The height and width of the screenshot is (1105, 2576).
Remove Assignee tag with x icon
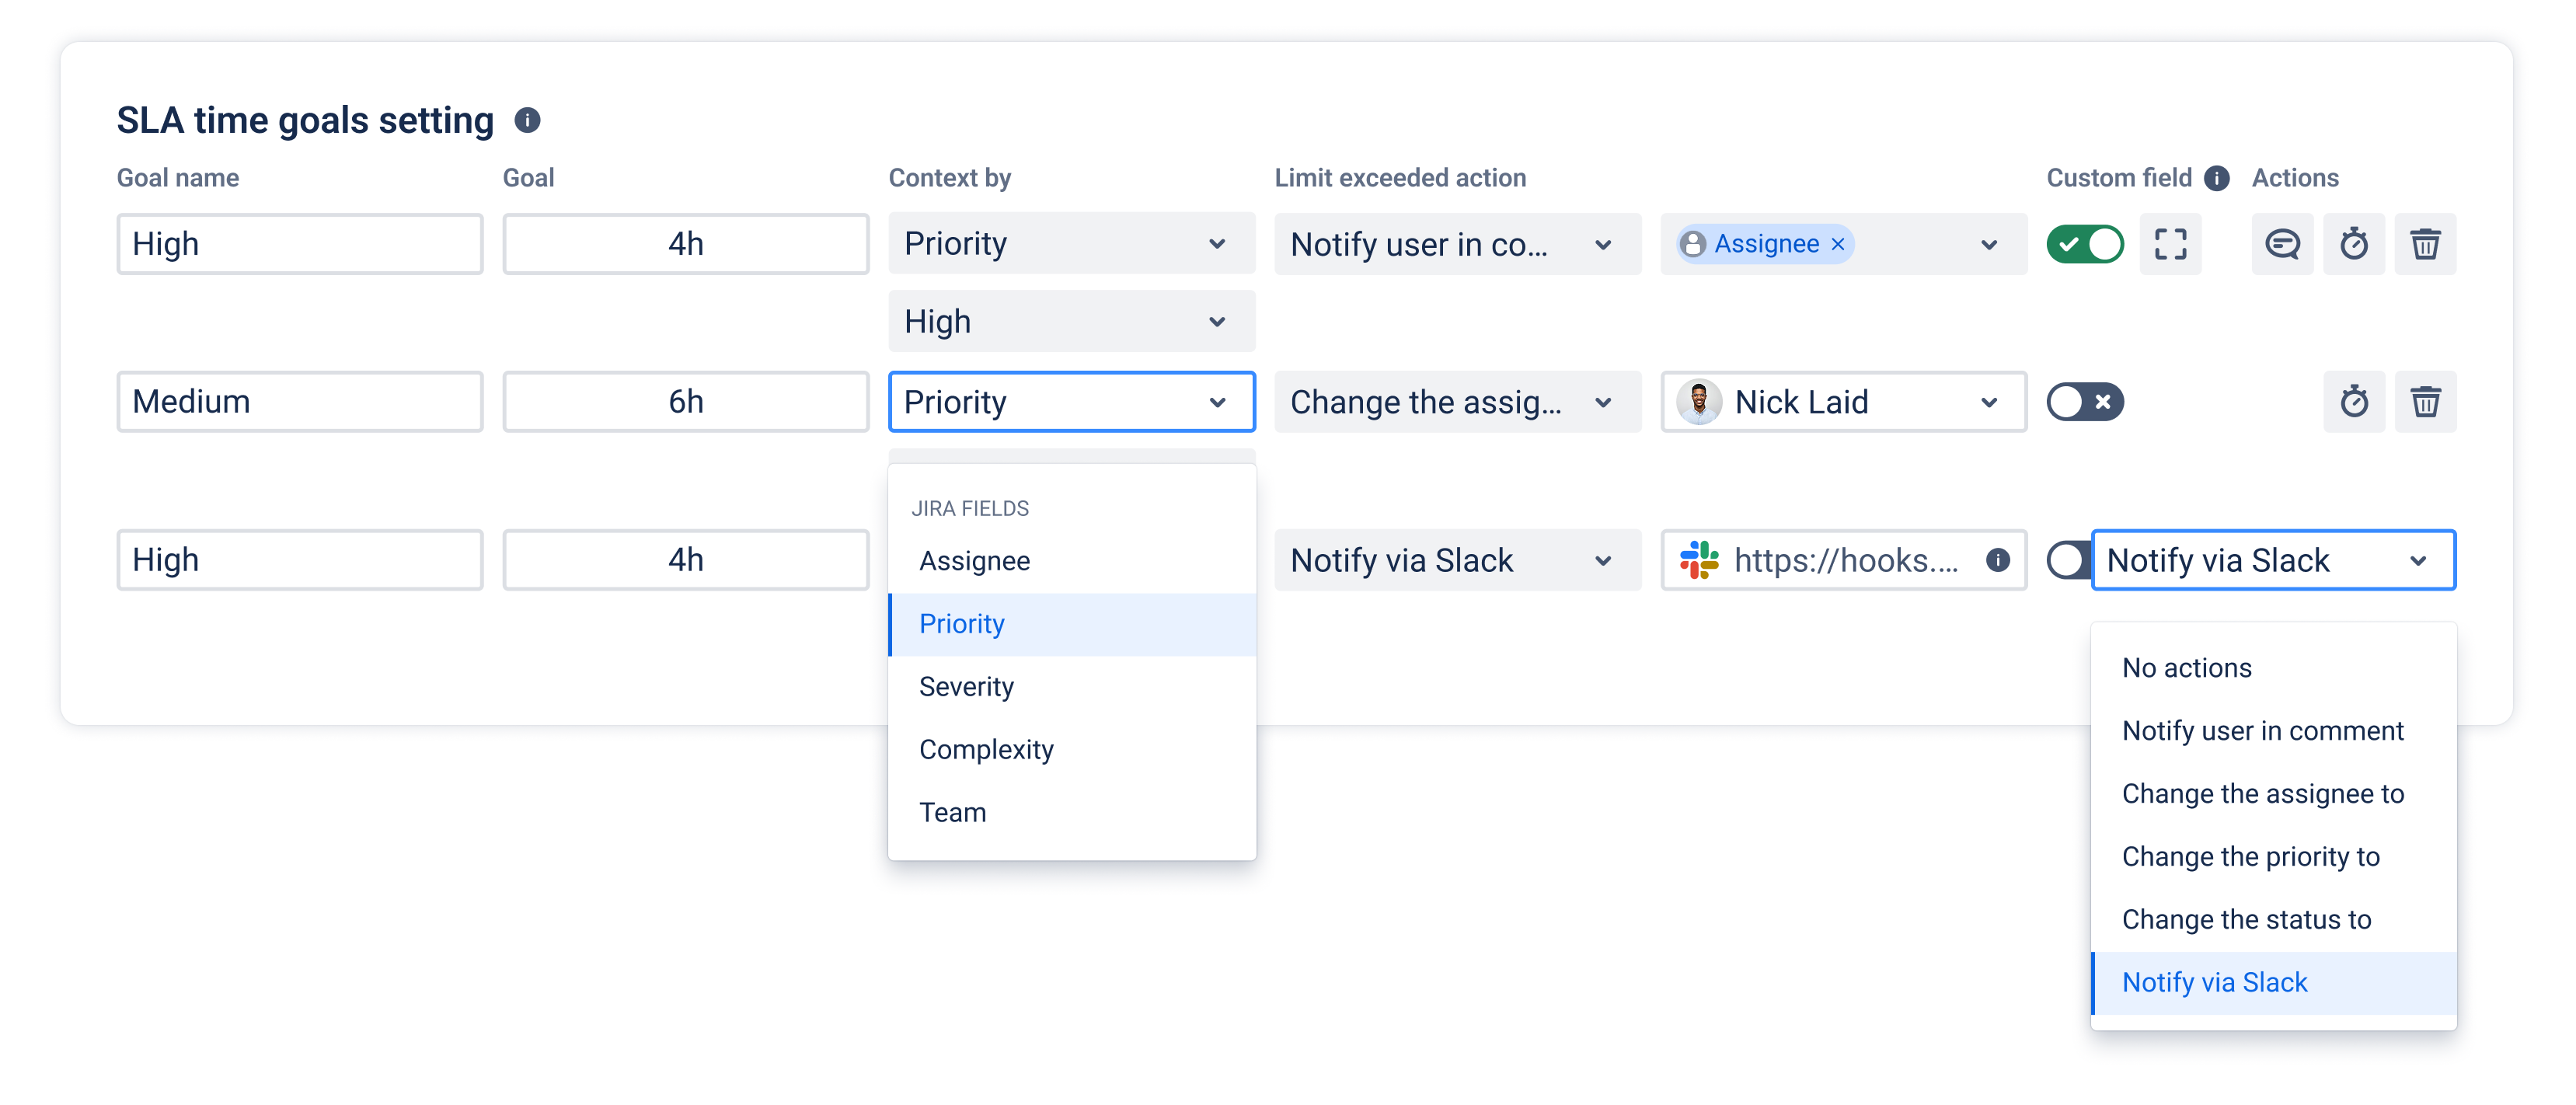[x=1838, y=244]
